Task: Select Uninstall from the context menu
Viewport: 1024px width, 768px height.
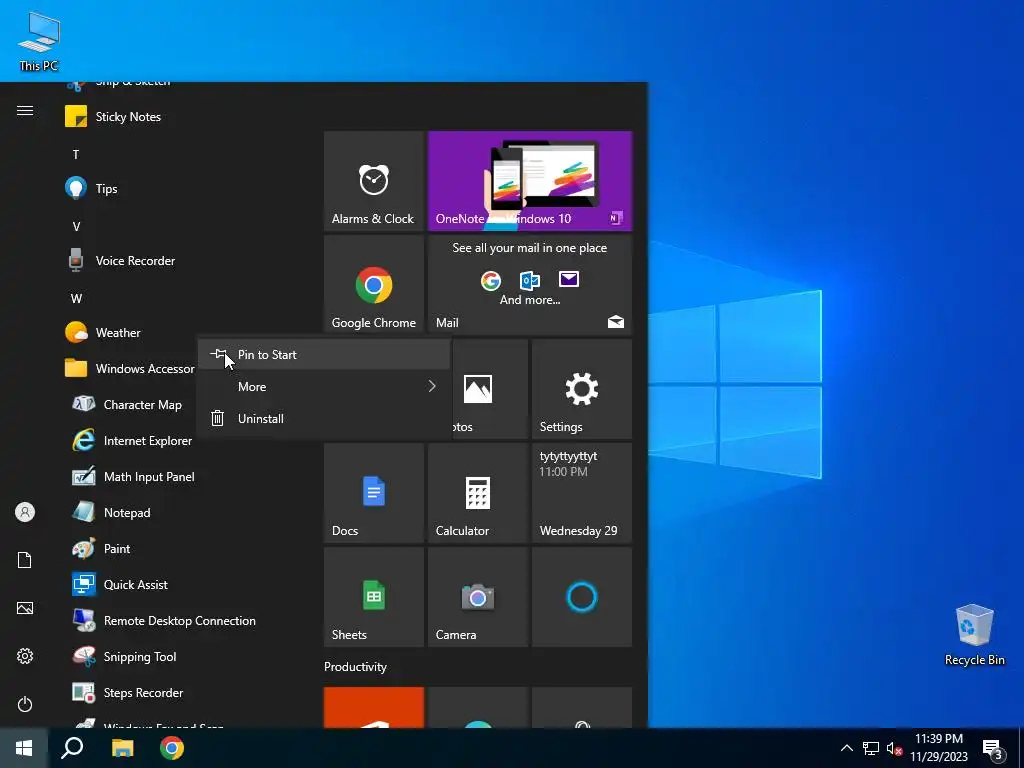Action: coord(324,419)
